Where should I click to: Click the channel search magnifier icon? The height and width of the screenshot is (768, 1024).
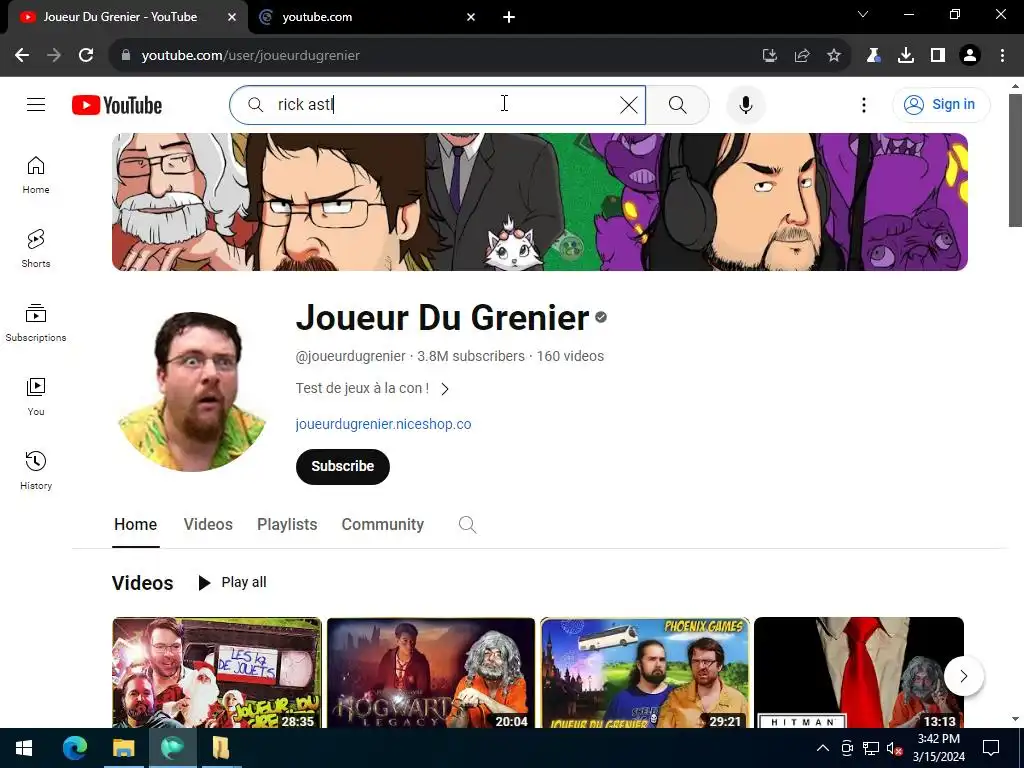pyautogui.click(x=467, y=524)
